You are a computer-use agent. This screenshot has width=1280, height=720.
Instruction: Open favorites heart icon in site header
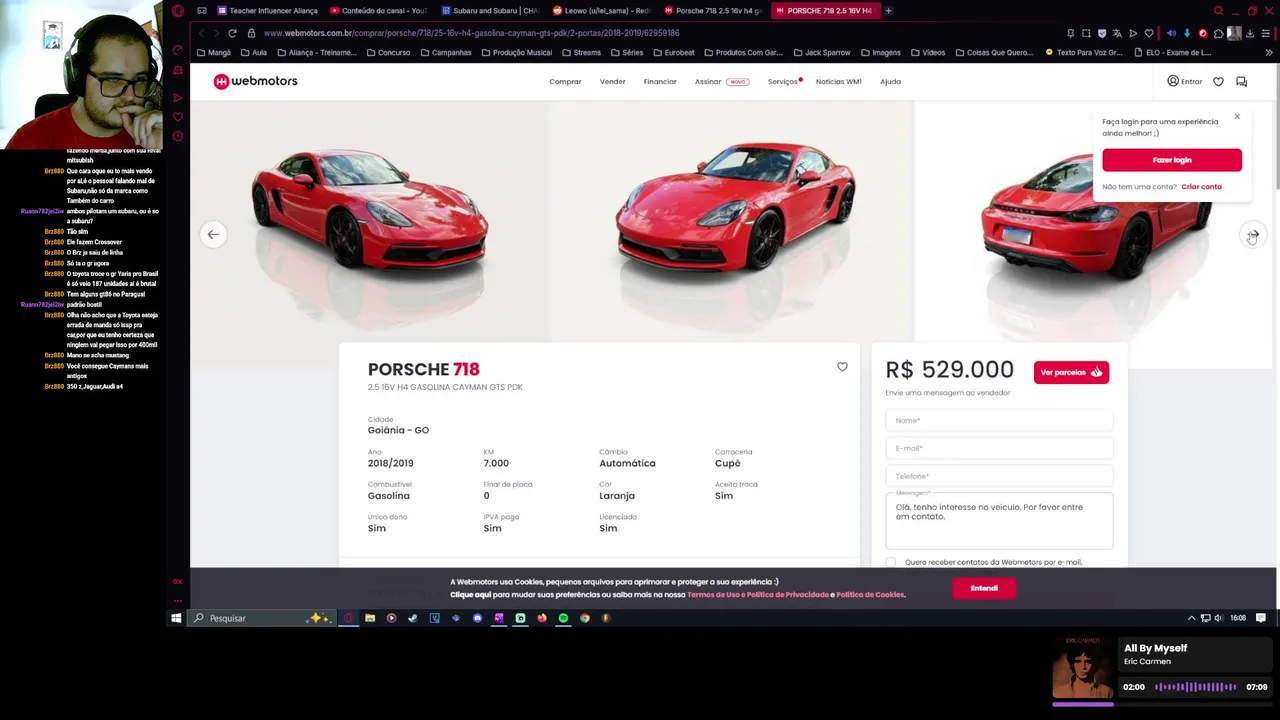click(1218, 82)
